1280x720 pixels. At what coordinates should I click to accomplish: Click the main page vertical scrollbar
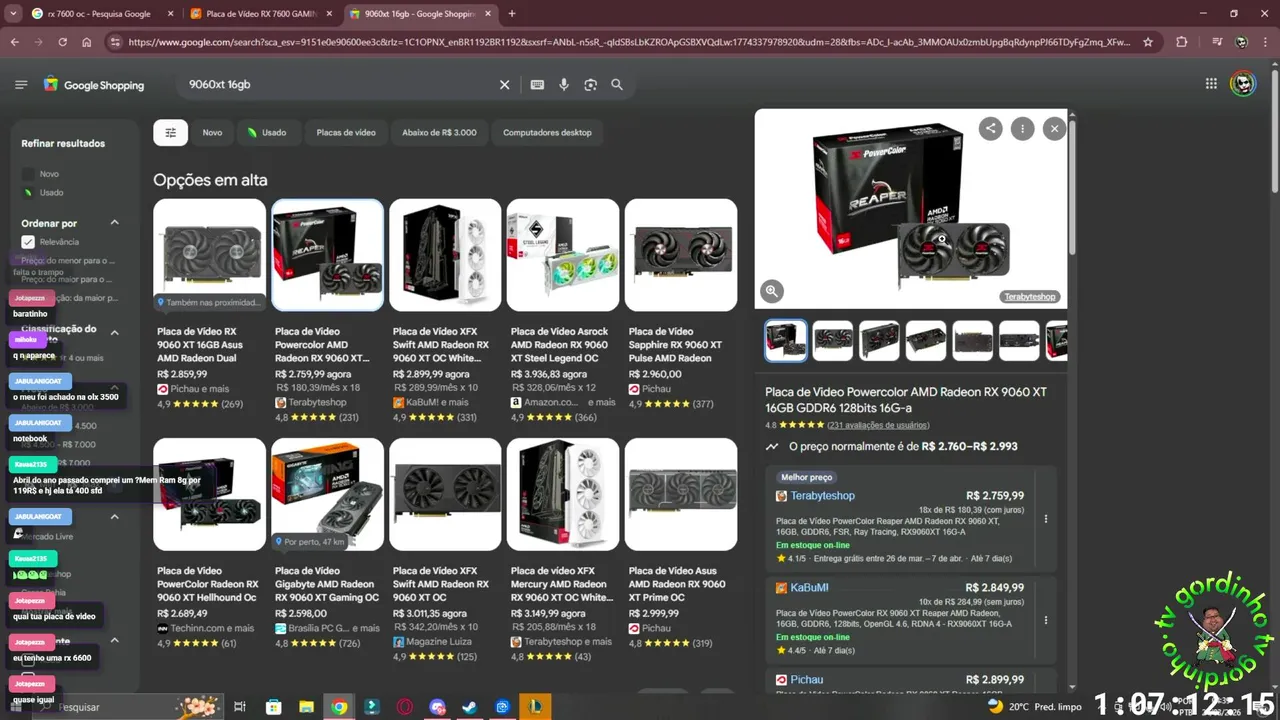pyautogui.click(x=1274, y=130)
